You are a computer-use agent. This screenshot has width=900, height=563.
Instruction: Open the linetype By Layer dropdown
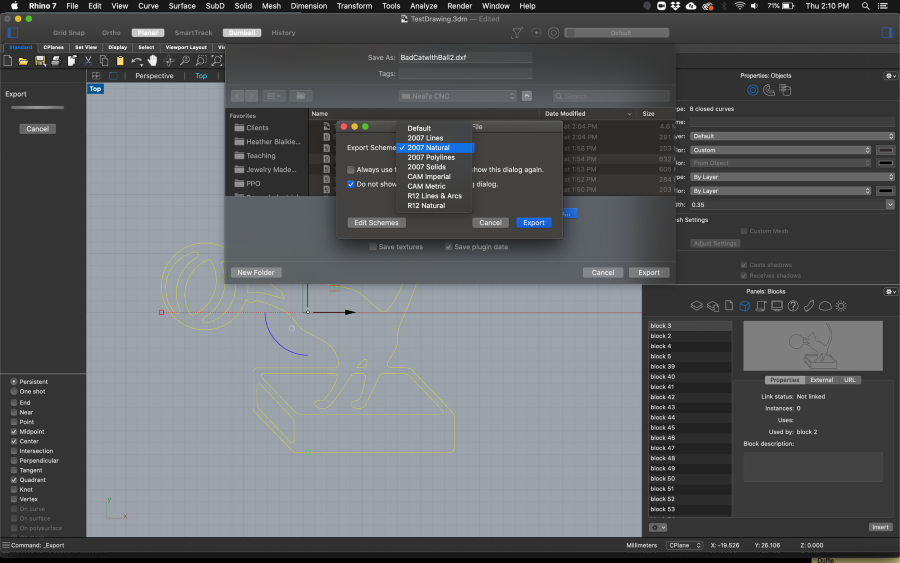[x=792, y=177]
